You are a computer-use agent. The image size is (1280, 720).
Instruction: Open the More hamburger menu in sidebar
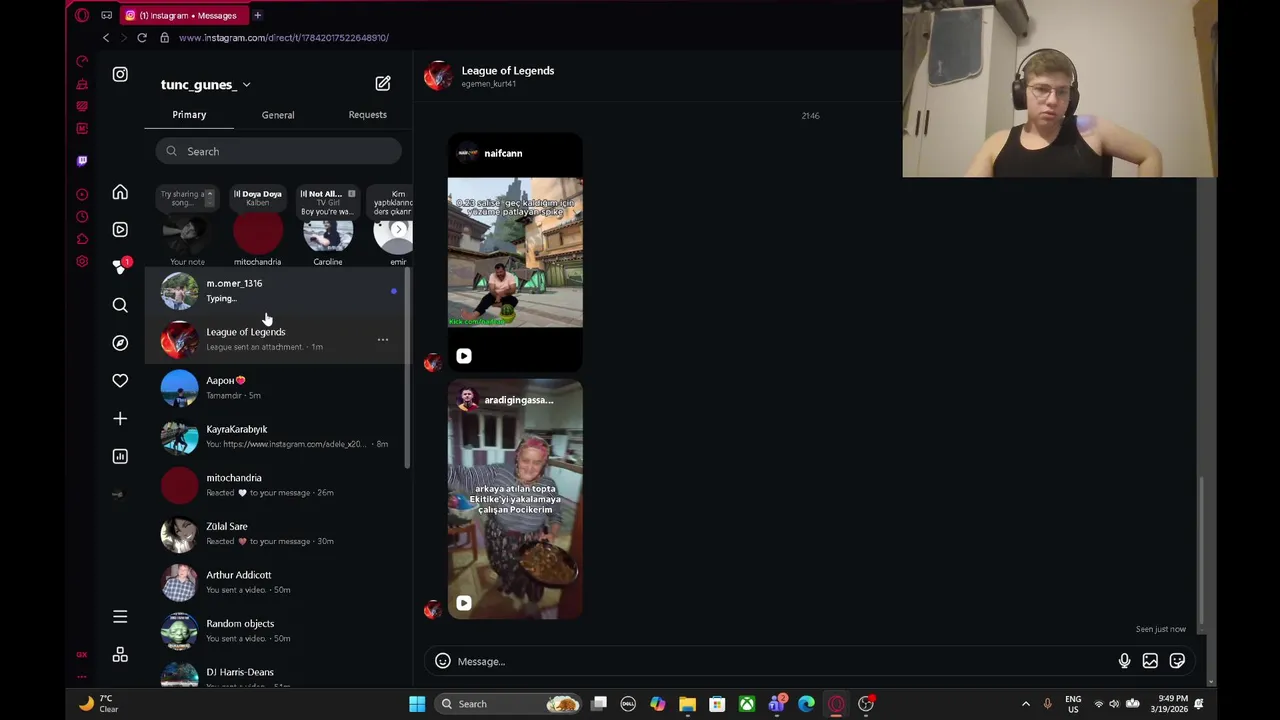(x=120, y=617)
